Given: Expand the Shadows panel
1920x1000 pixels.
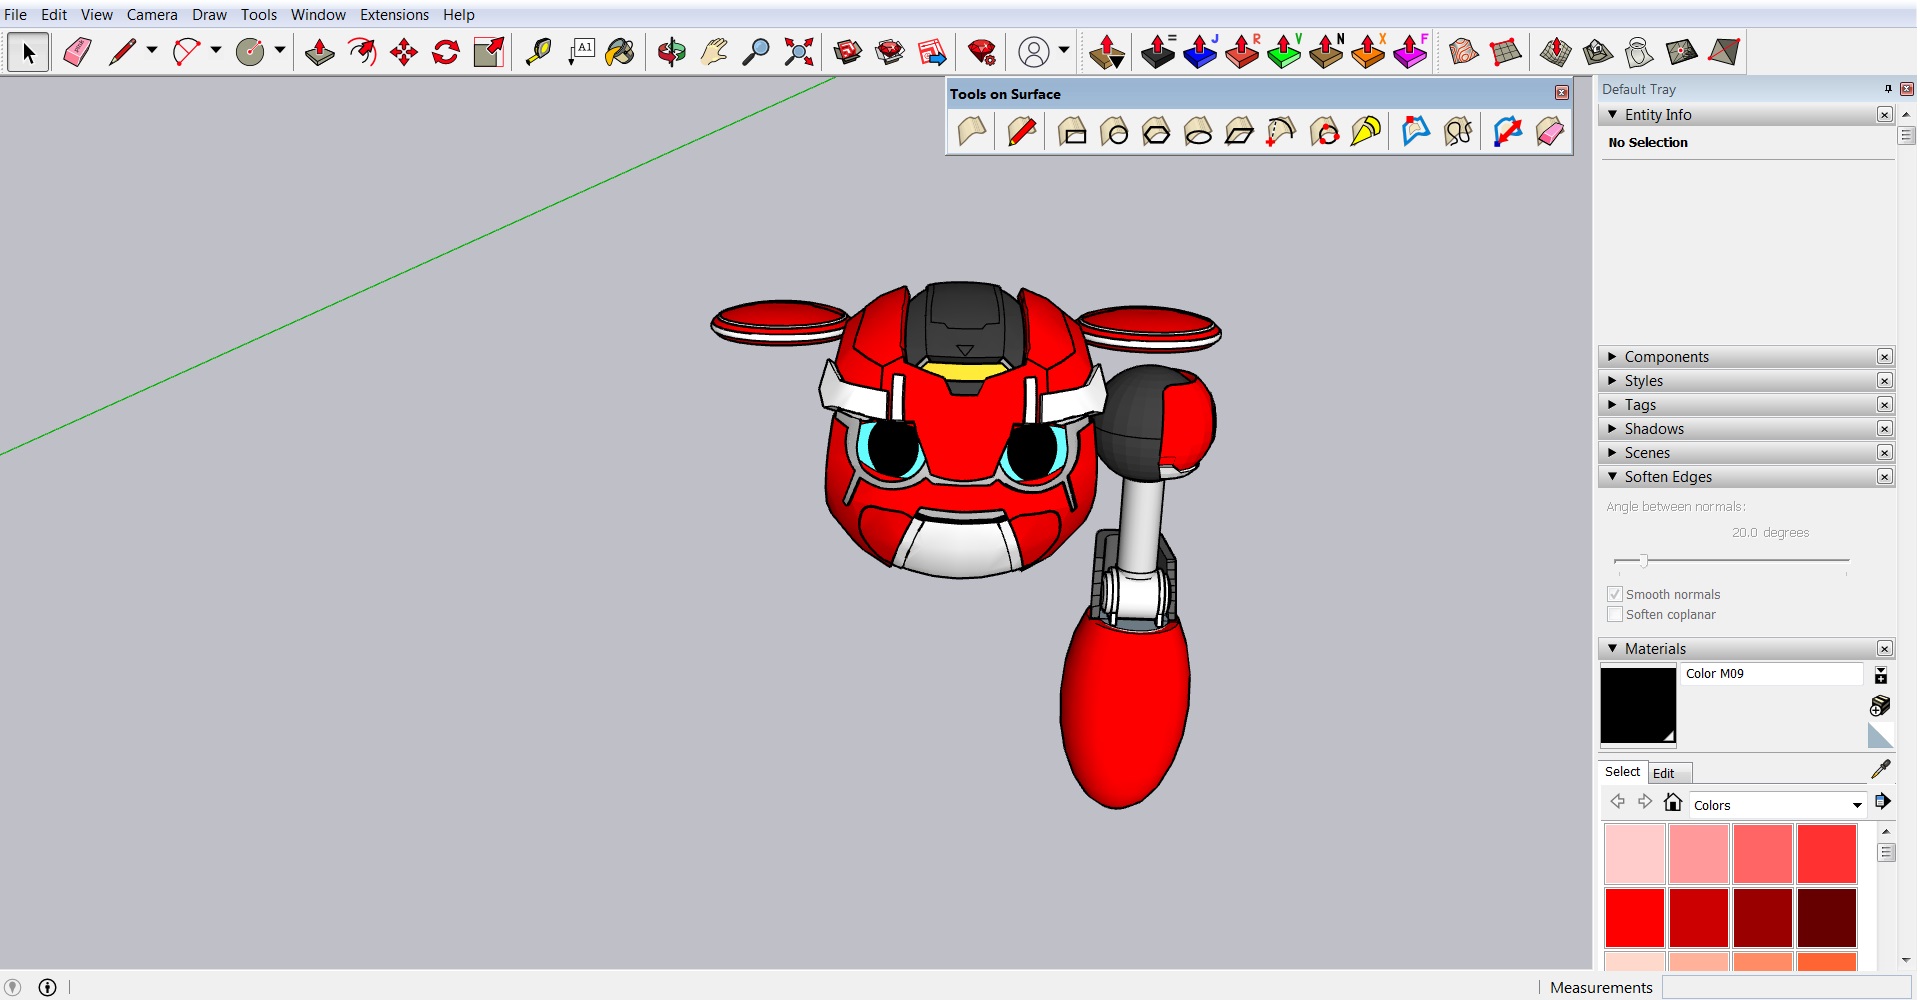Looking at the screenshot, I should [1746, 429].
